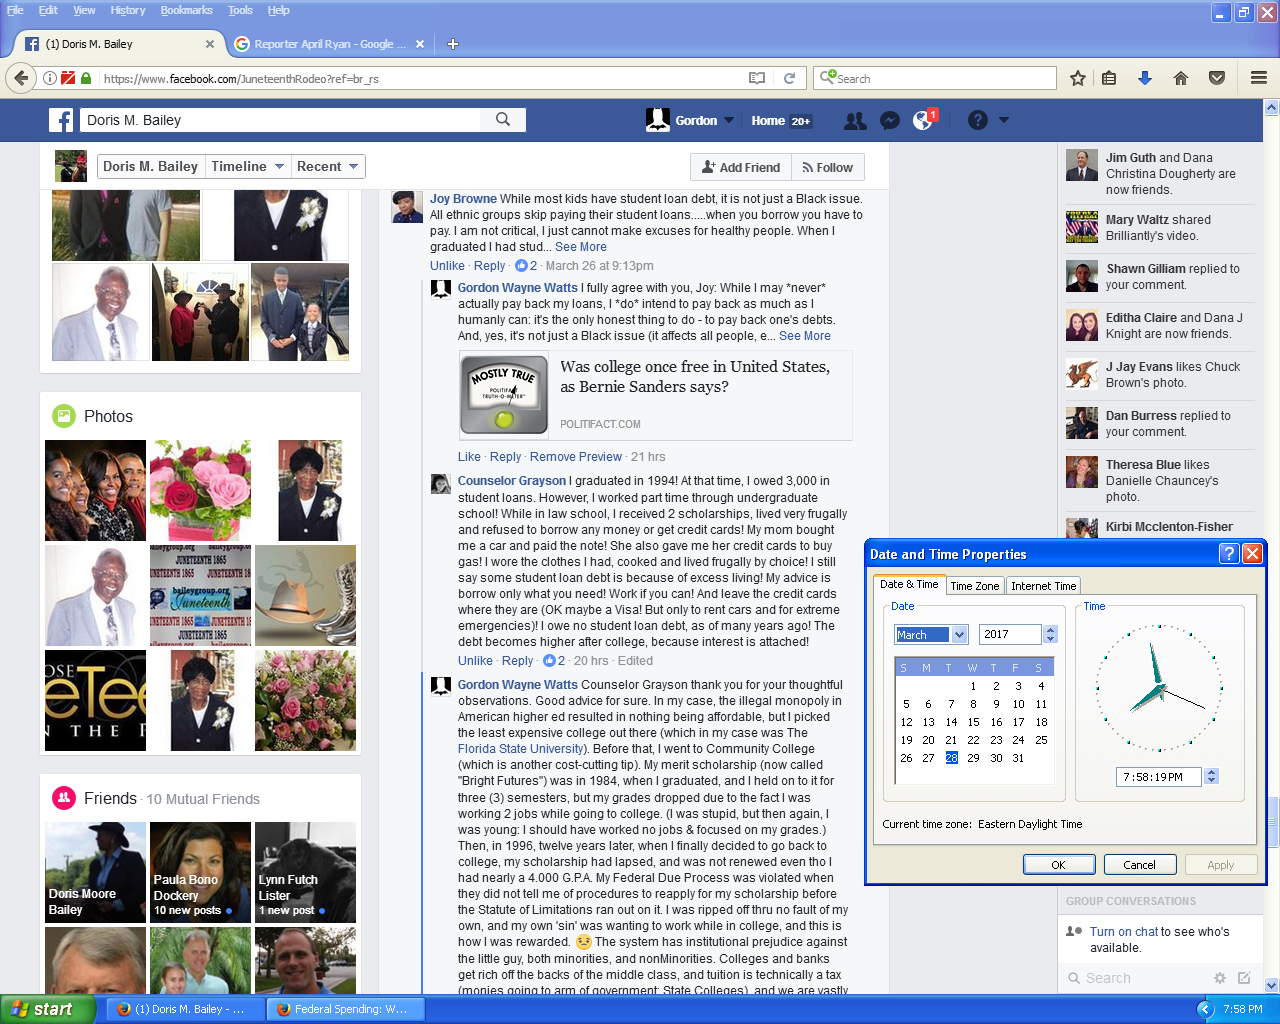The width and height of the screenshot is (1280, 1024).
Task: Open Firefox downloads arrow icon
Action: (x=1145, y=78)
